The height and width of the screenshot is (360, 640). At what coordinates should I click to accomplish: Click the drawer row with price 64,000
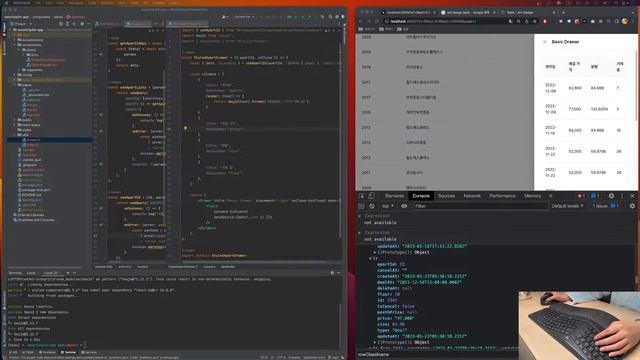[586, 130]
